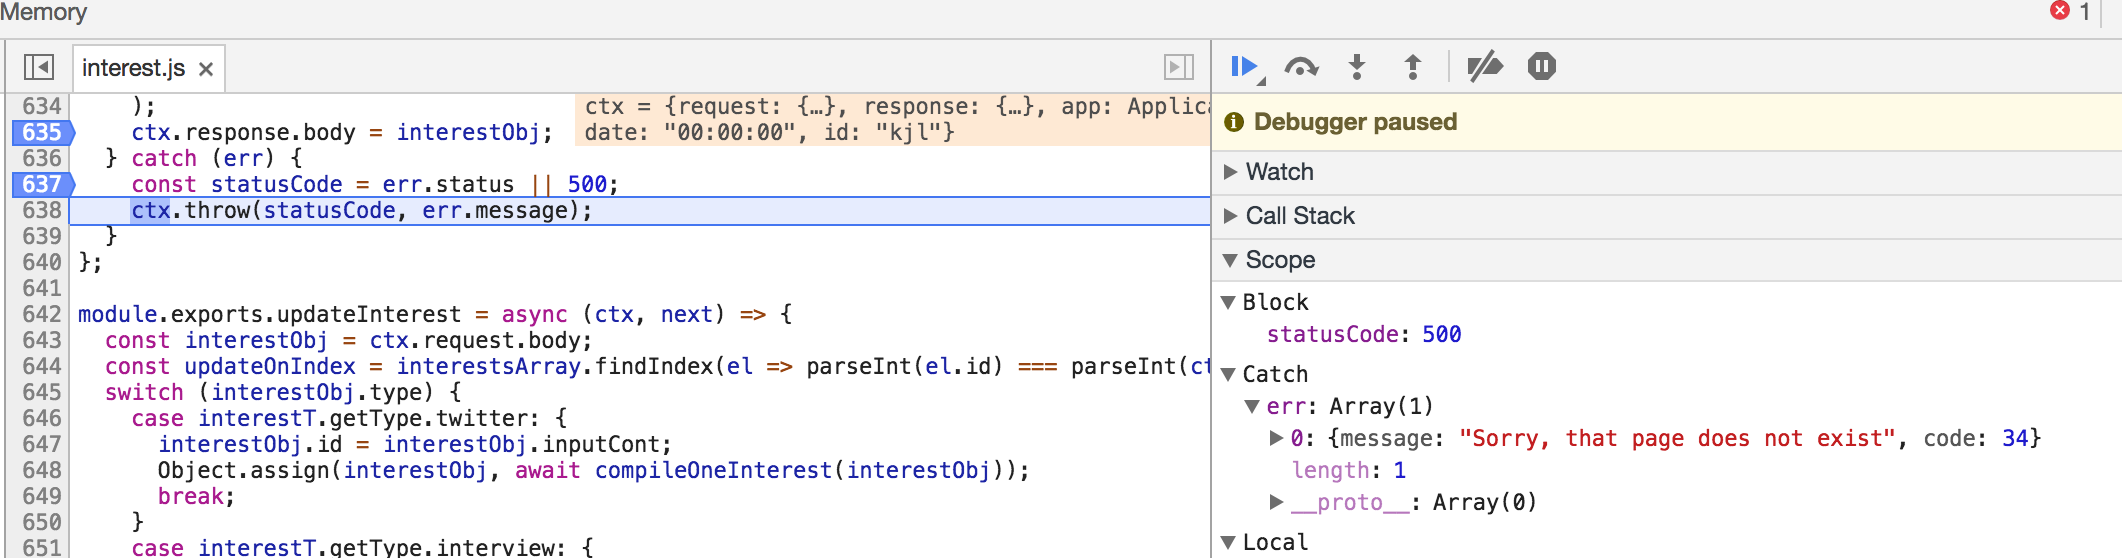Add a breakpoint at line 650
This screenshot has width=2122, height=558.
click(41, 522)
